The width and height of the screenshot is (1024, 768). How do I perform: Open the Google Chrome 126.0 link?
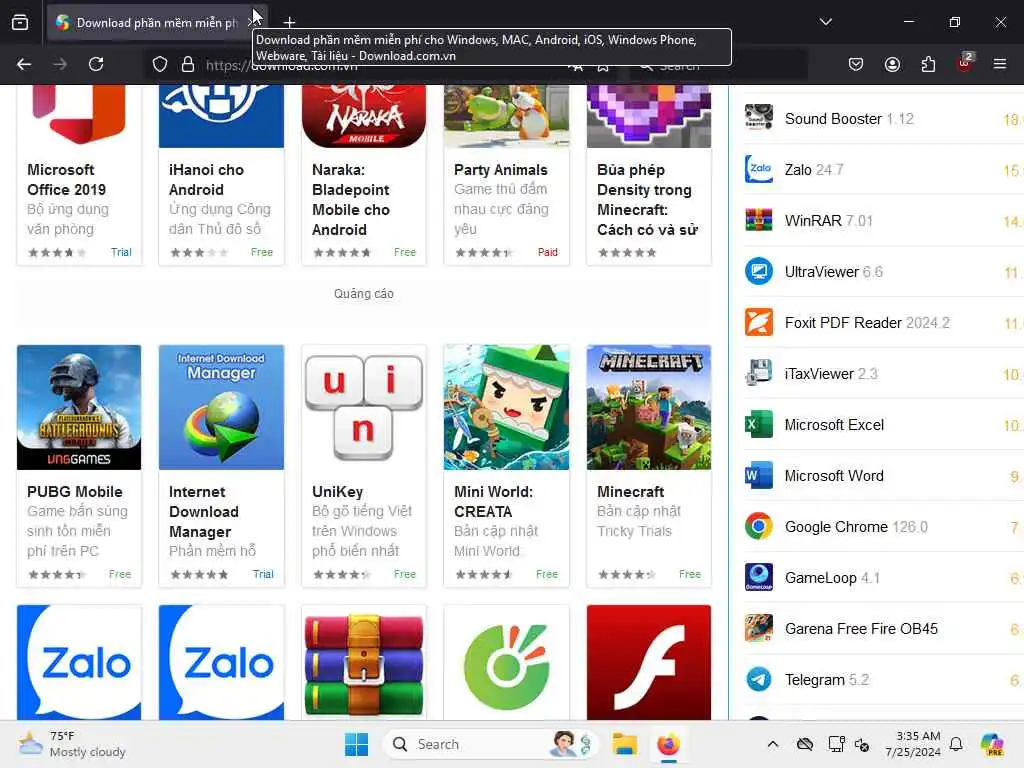[x=856, y=526]
